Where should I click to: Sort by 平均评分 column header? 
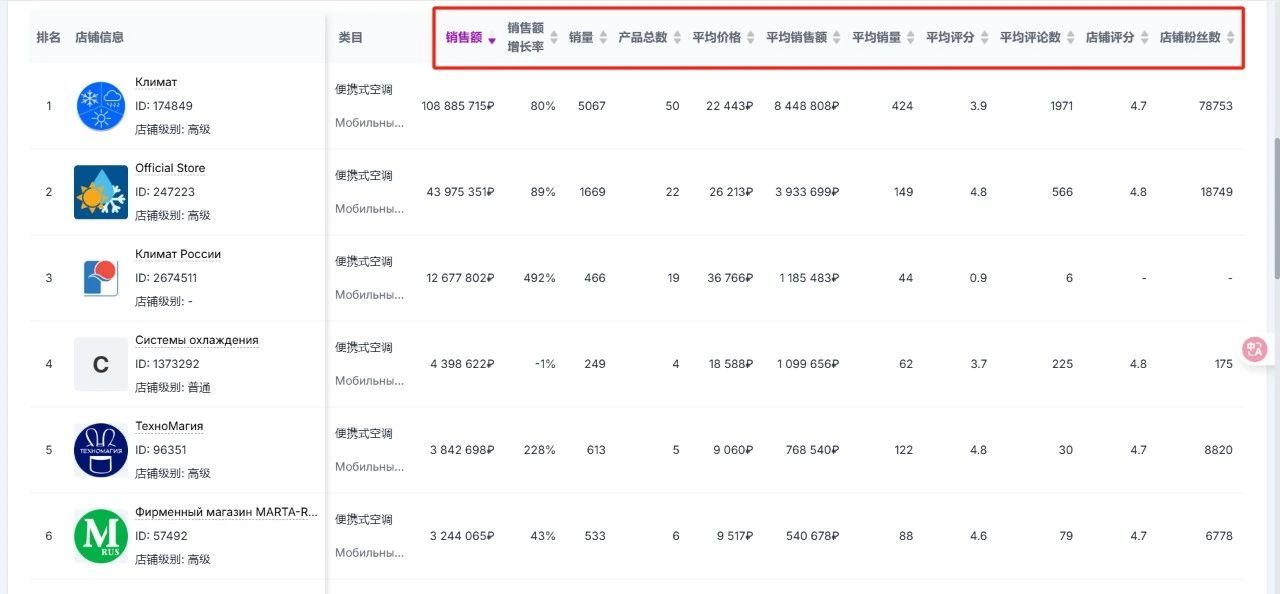957,38
